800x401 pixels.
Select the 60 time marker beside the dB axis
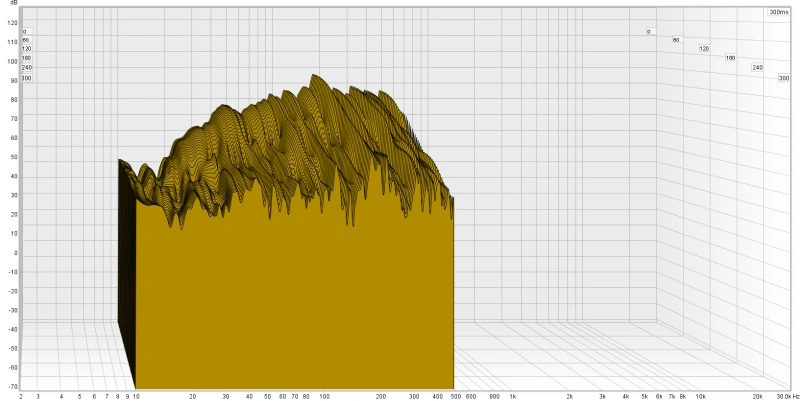25,40
